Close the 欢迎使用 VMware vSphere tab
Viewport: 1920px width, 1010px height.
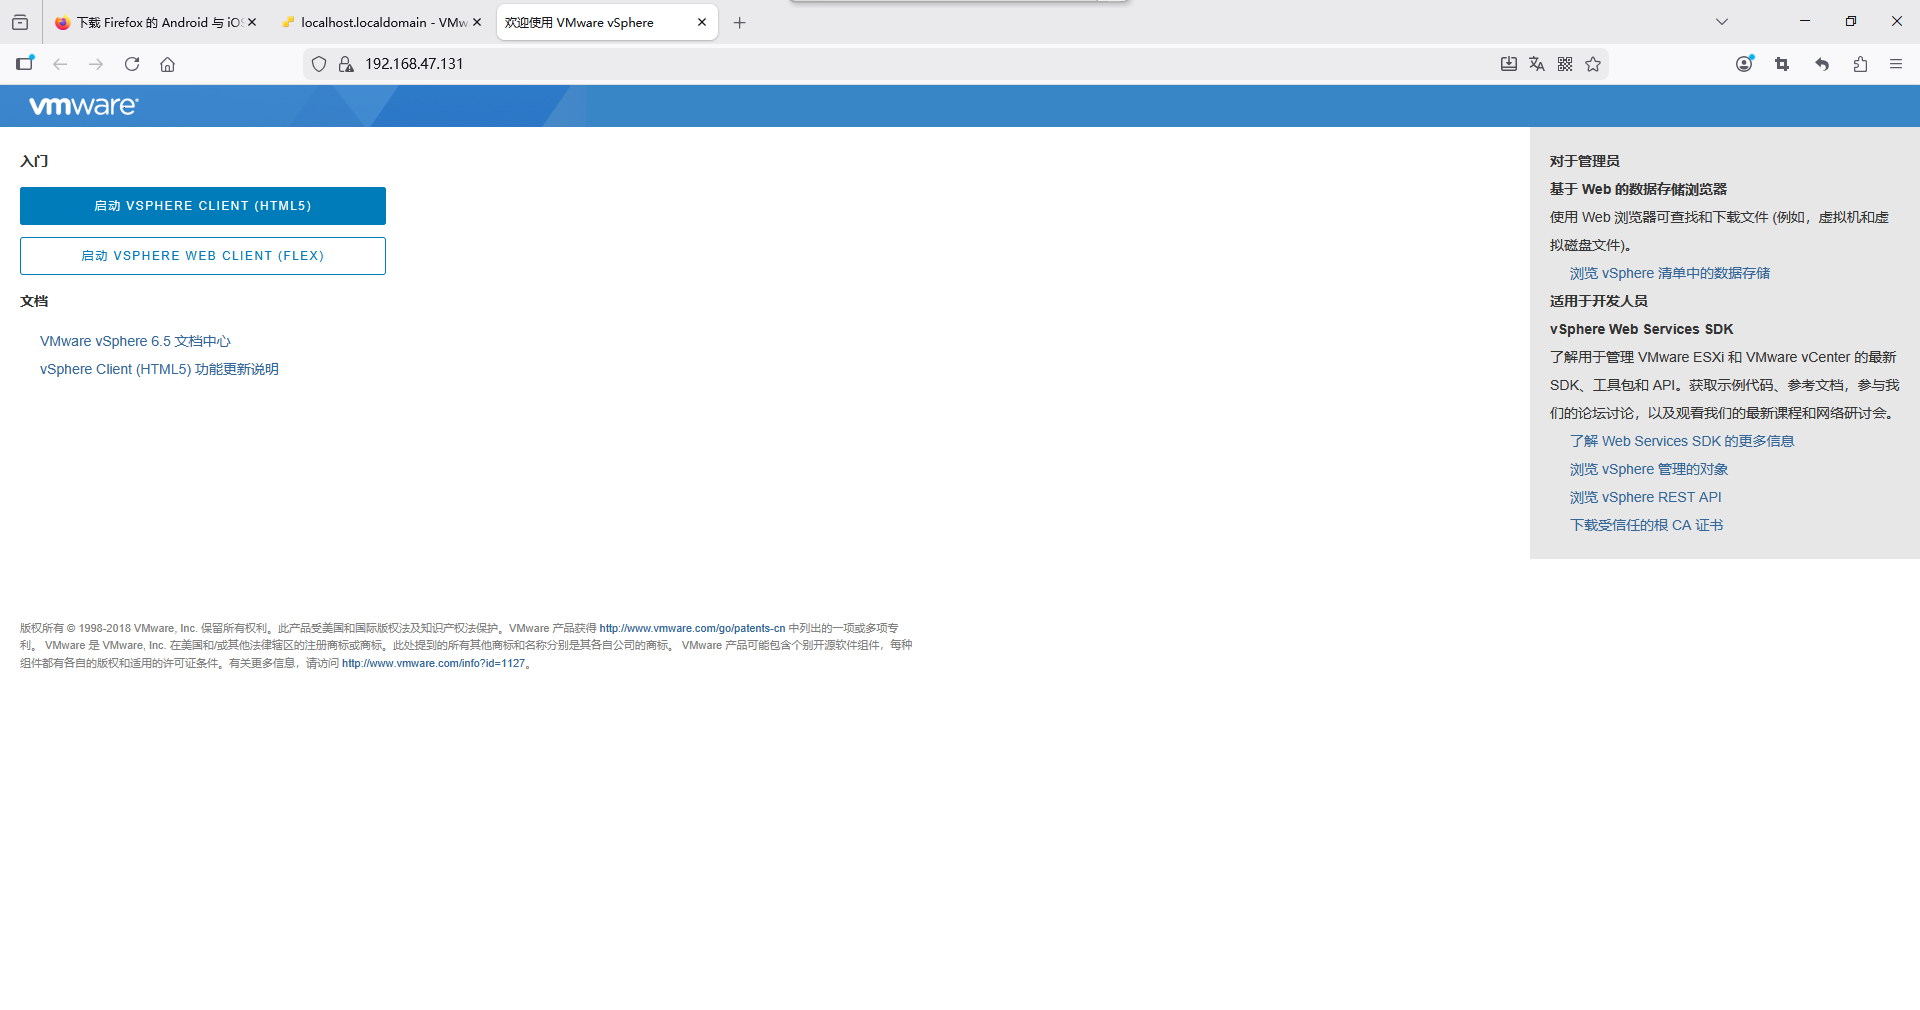point(702,22)
